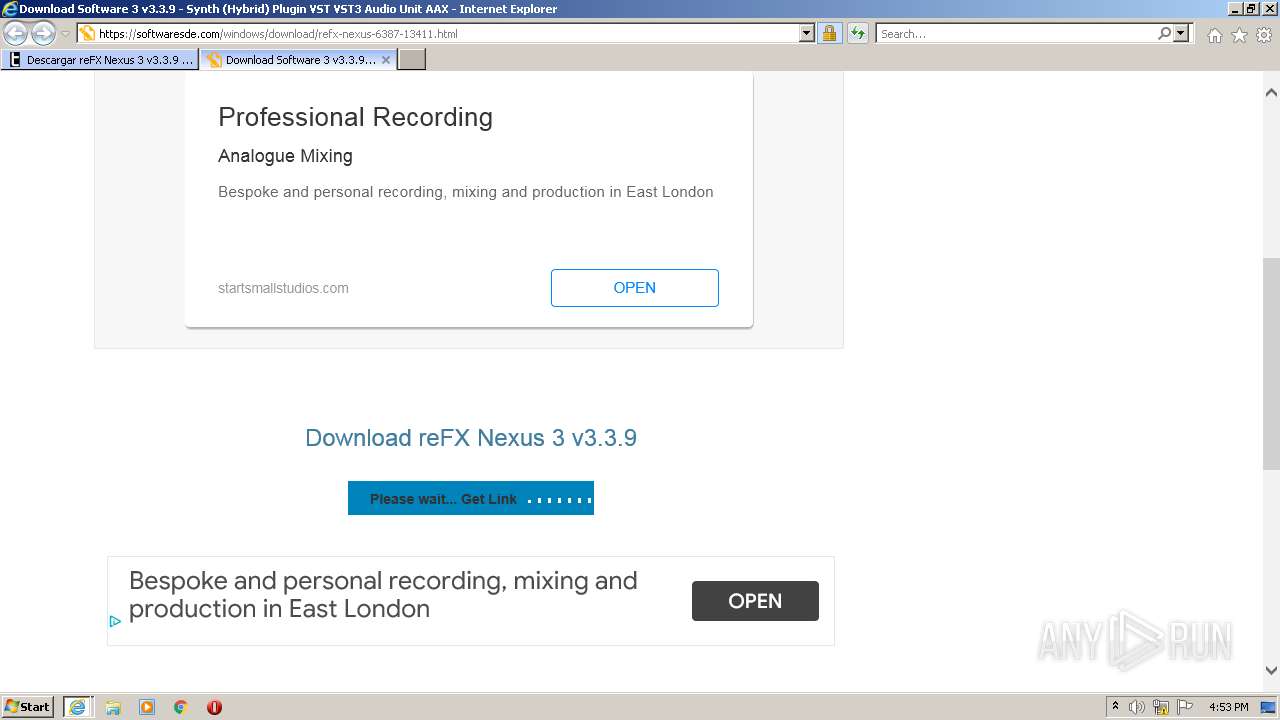Viewport: 1280px width, 720px height.
Task: Open the Action Center flag icon
Action: 1185,707
